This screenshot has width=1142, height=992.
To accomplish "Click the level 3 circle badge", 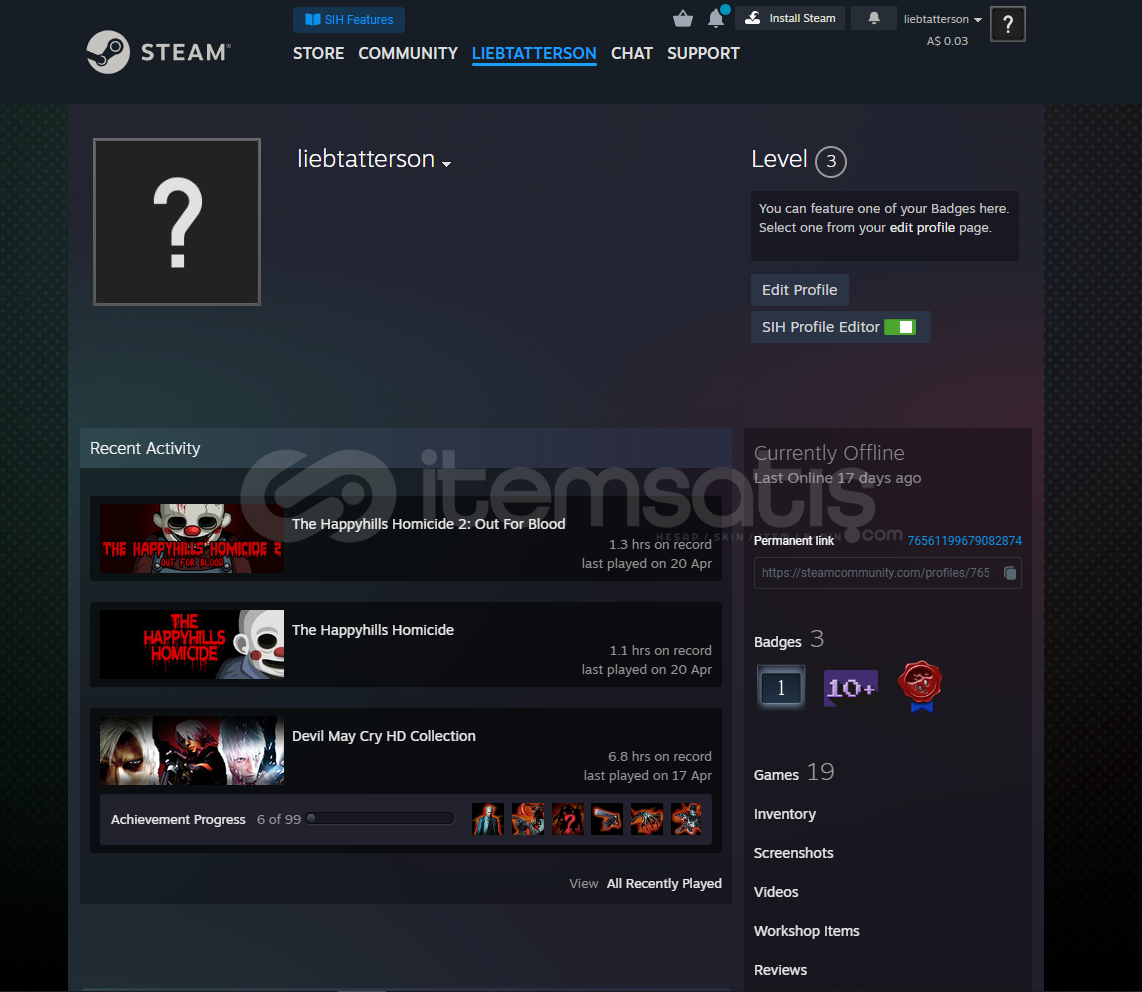I will tap(831, 161).
